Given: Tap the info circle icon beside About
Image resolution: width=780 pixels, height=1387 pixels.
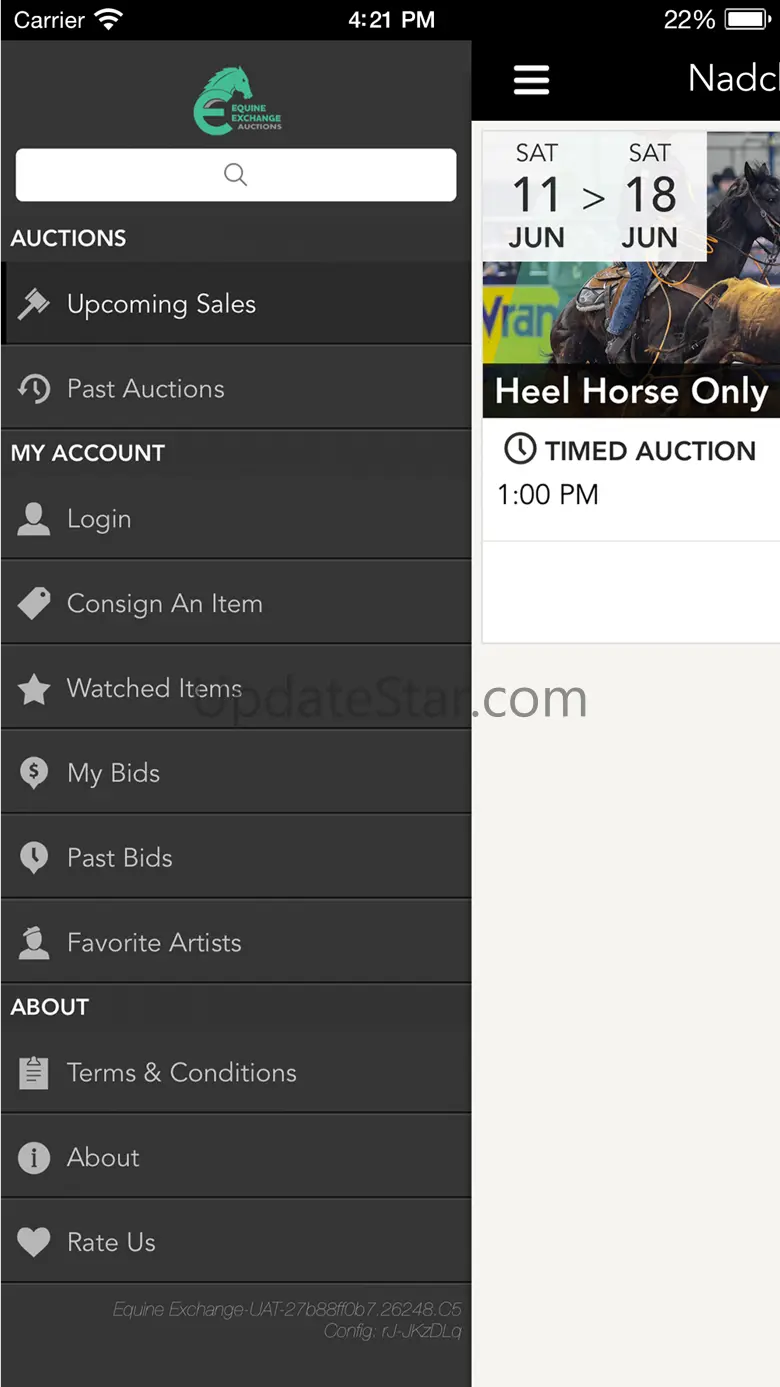Looking at the screenshot, I should (34, 1158).
